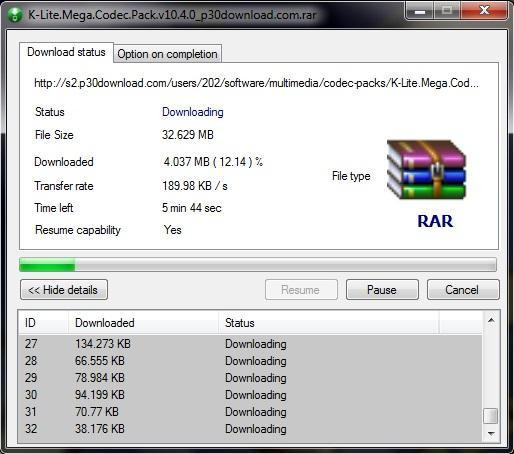Image resolution: width=514 pixels, height=454 pixels.
Task: Click the green download manager title bar icon
Action: (x=15, y=15)
